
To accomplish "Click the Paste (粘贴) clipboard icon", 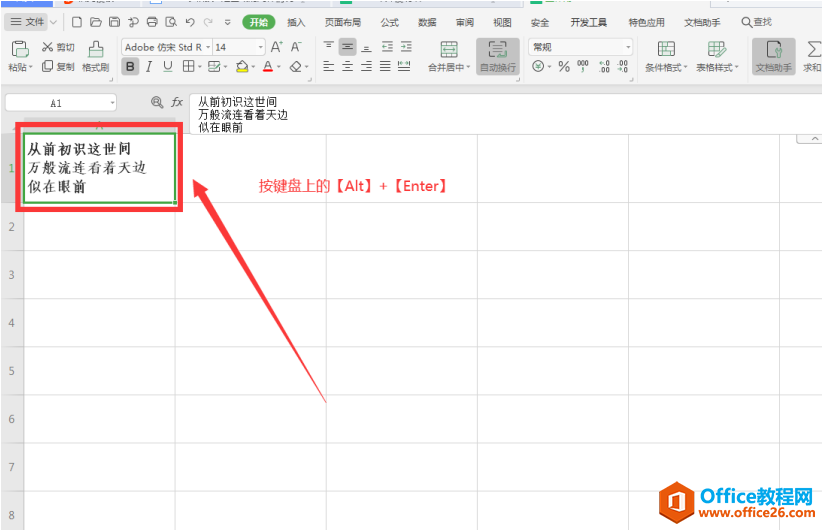I will pyautogui.click(x=20, y=49).
